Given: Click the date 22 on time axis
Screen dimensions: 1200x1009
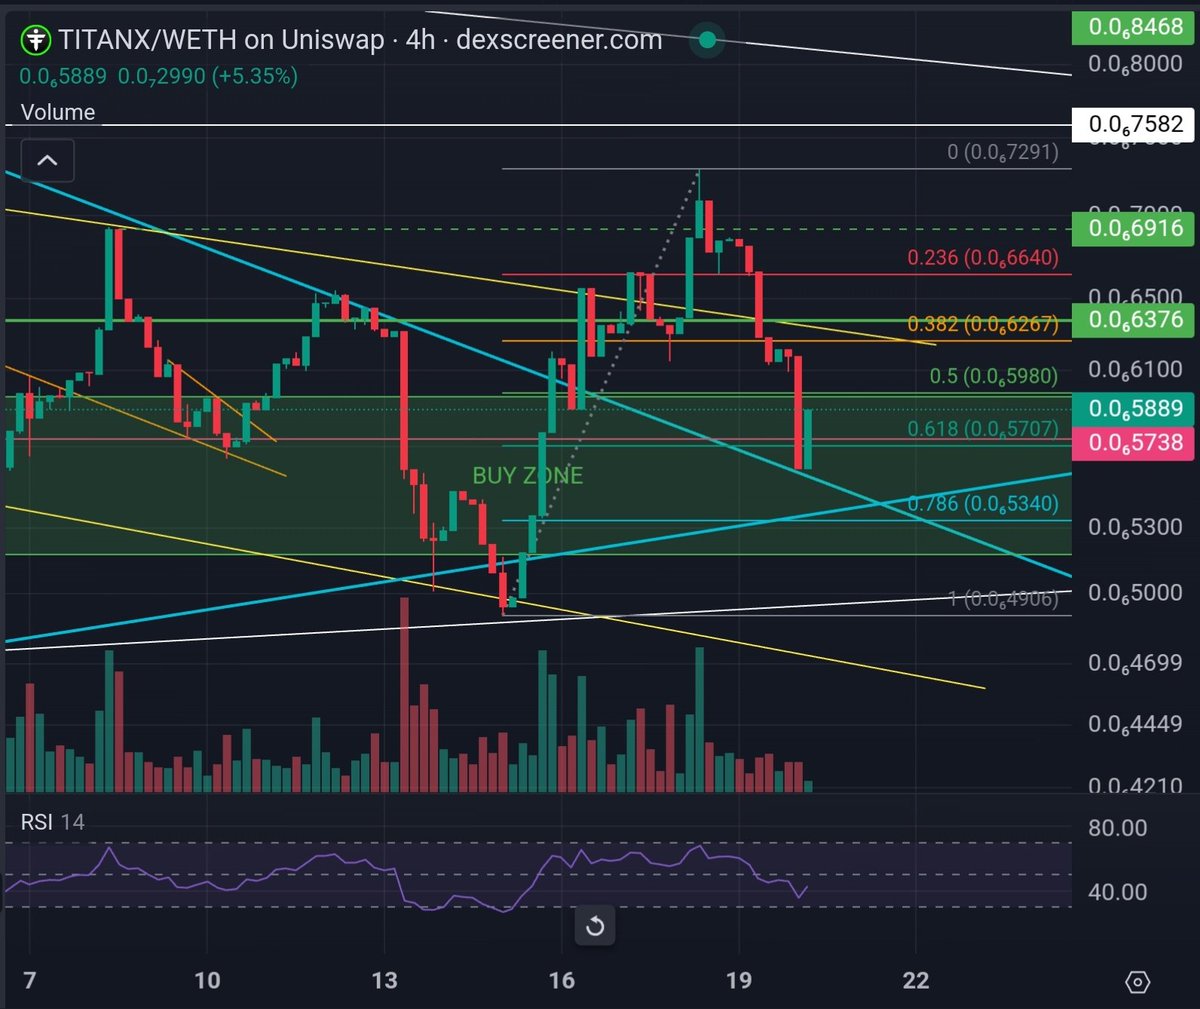Looking at the screenshot, I should [916, 980].
